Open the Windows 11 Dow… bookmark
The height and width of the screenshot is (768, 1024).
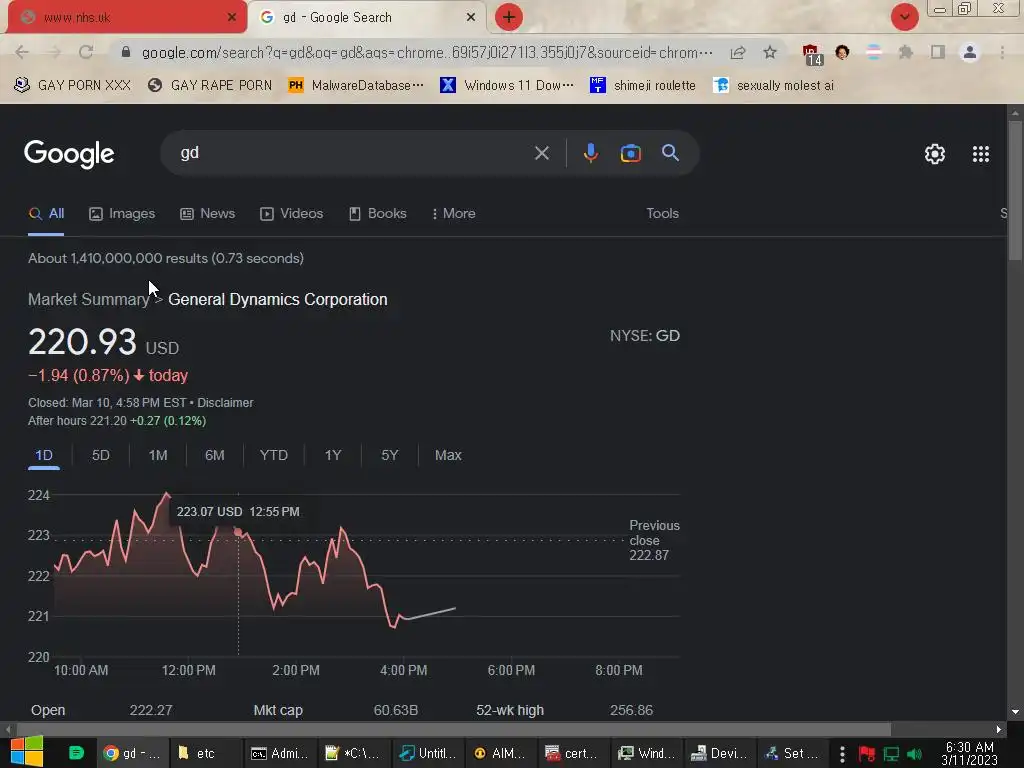pos(507,86)
